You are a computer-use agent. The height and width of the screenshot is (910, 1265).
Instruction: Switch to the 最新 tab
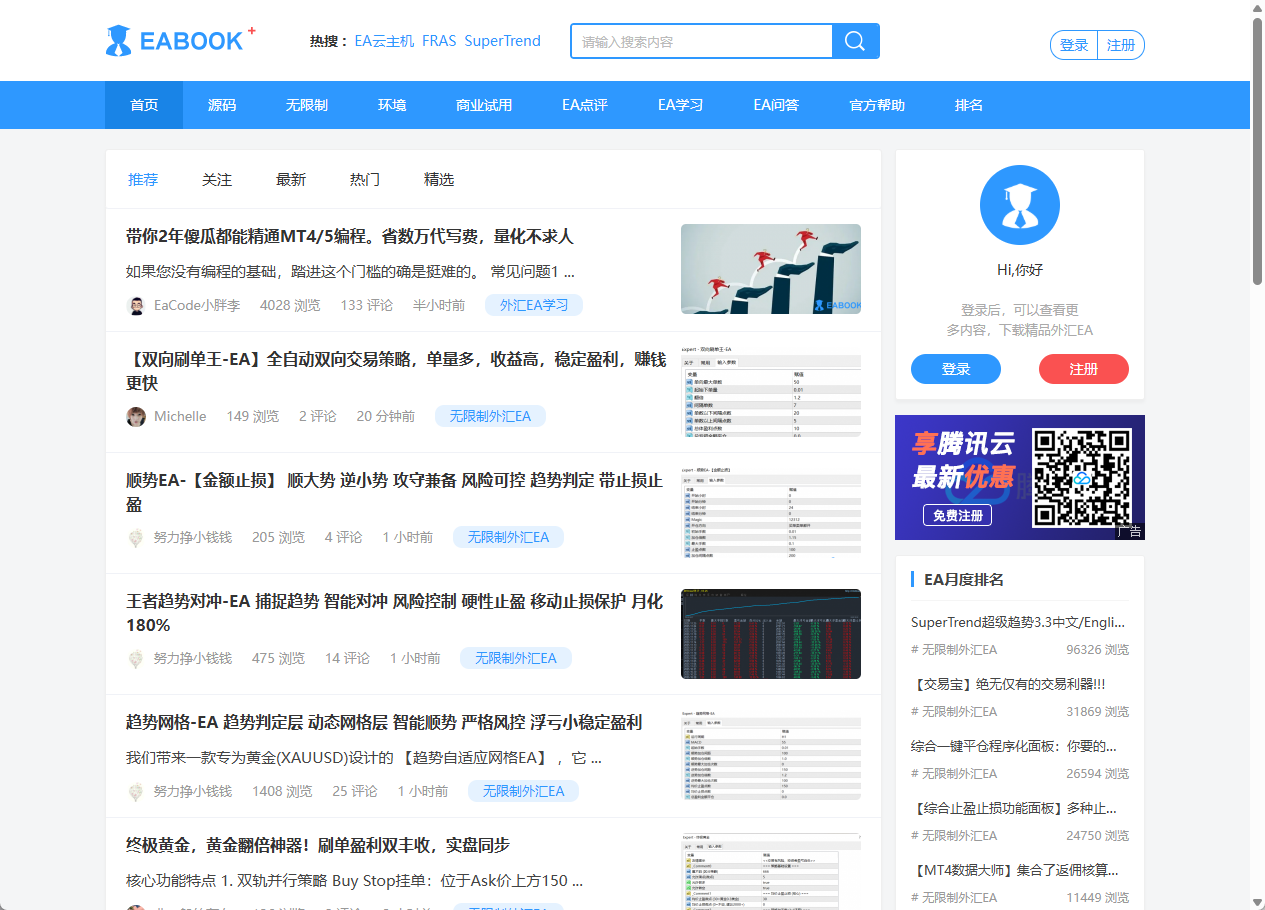[291, 180]
